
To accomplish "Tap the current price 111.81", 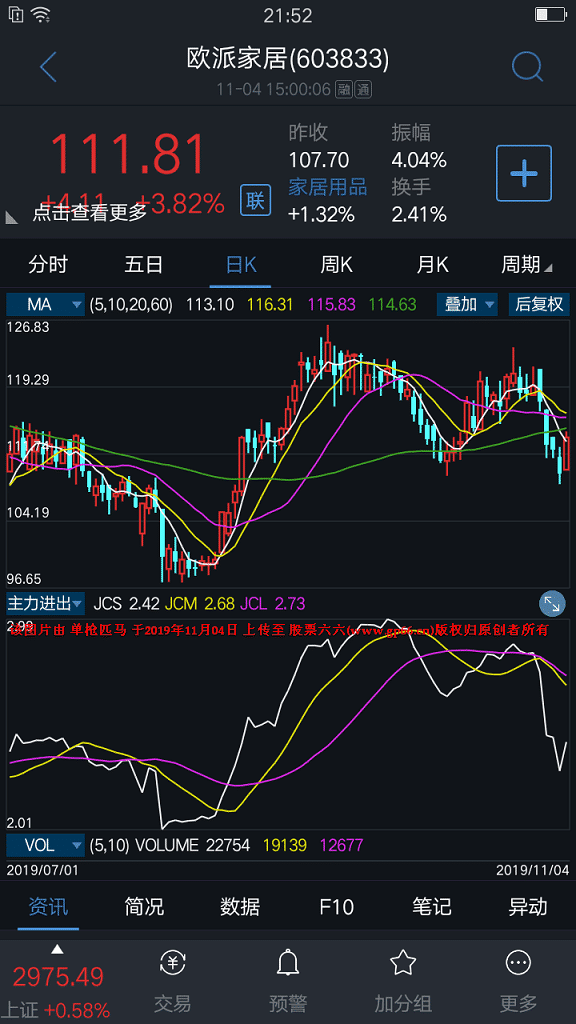I will coord(129,153).
